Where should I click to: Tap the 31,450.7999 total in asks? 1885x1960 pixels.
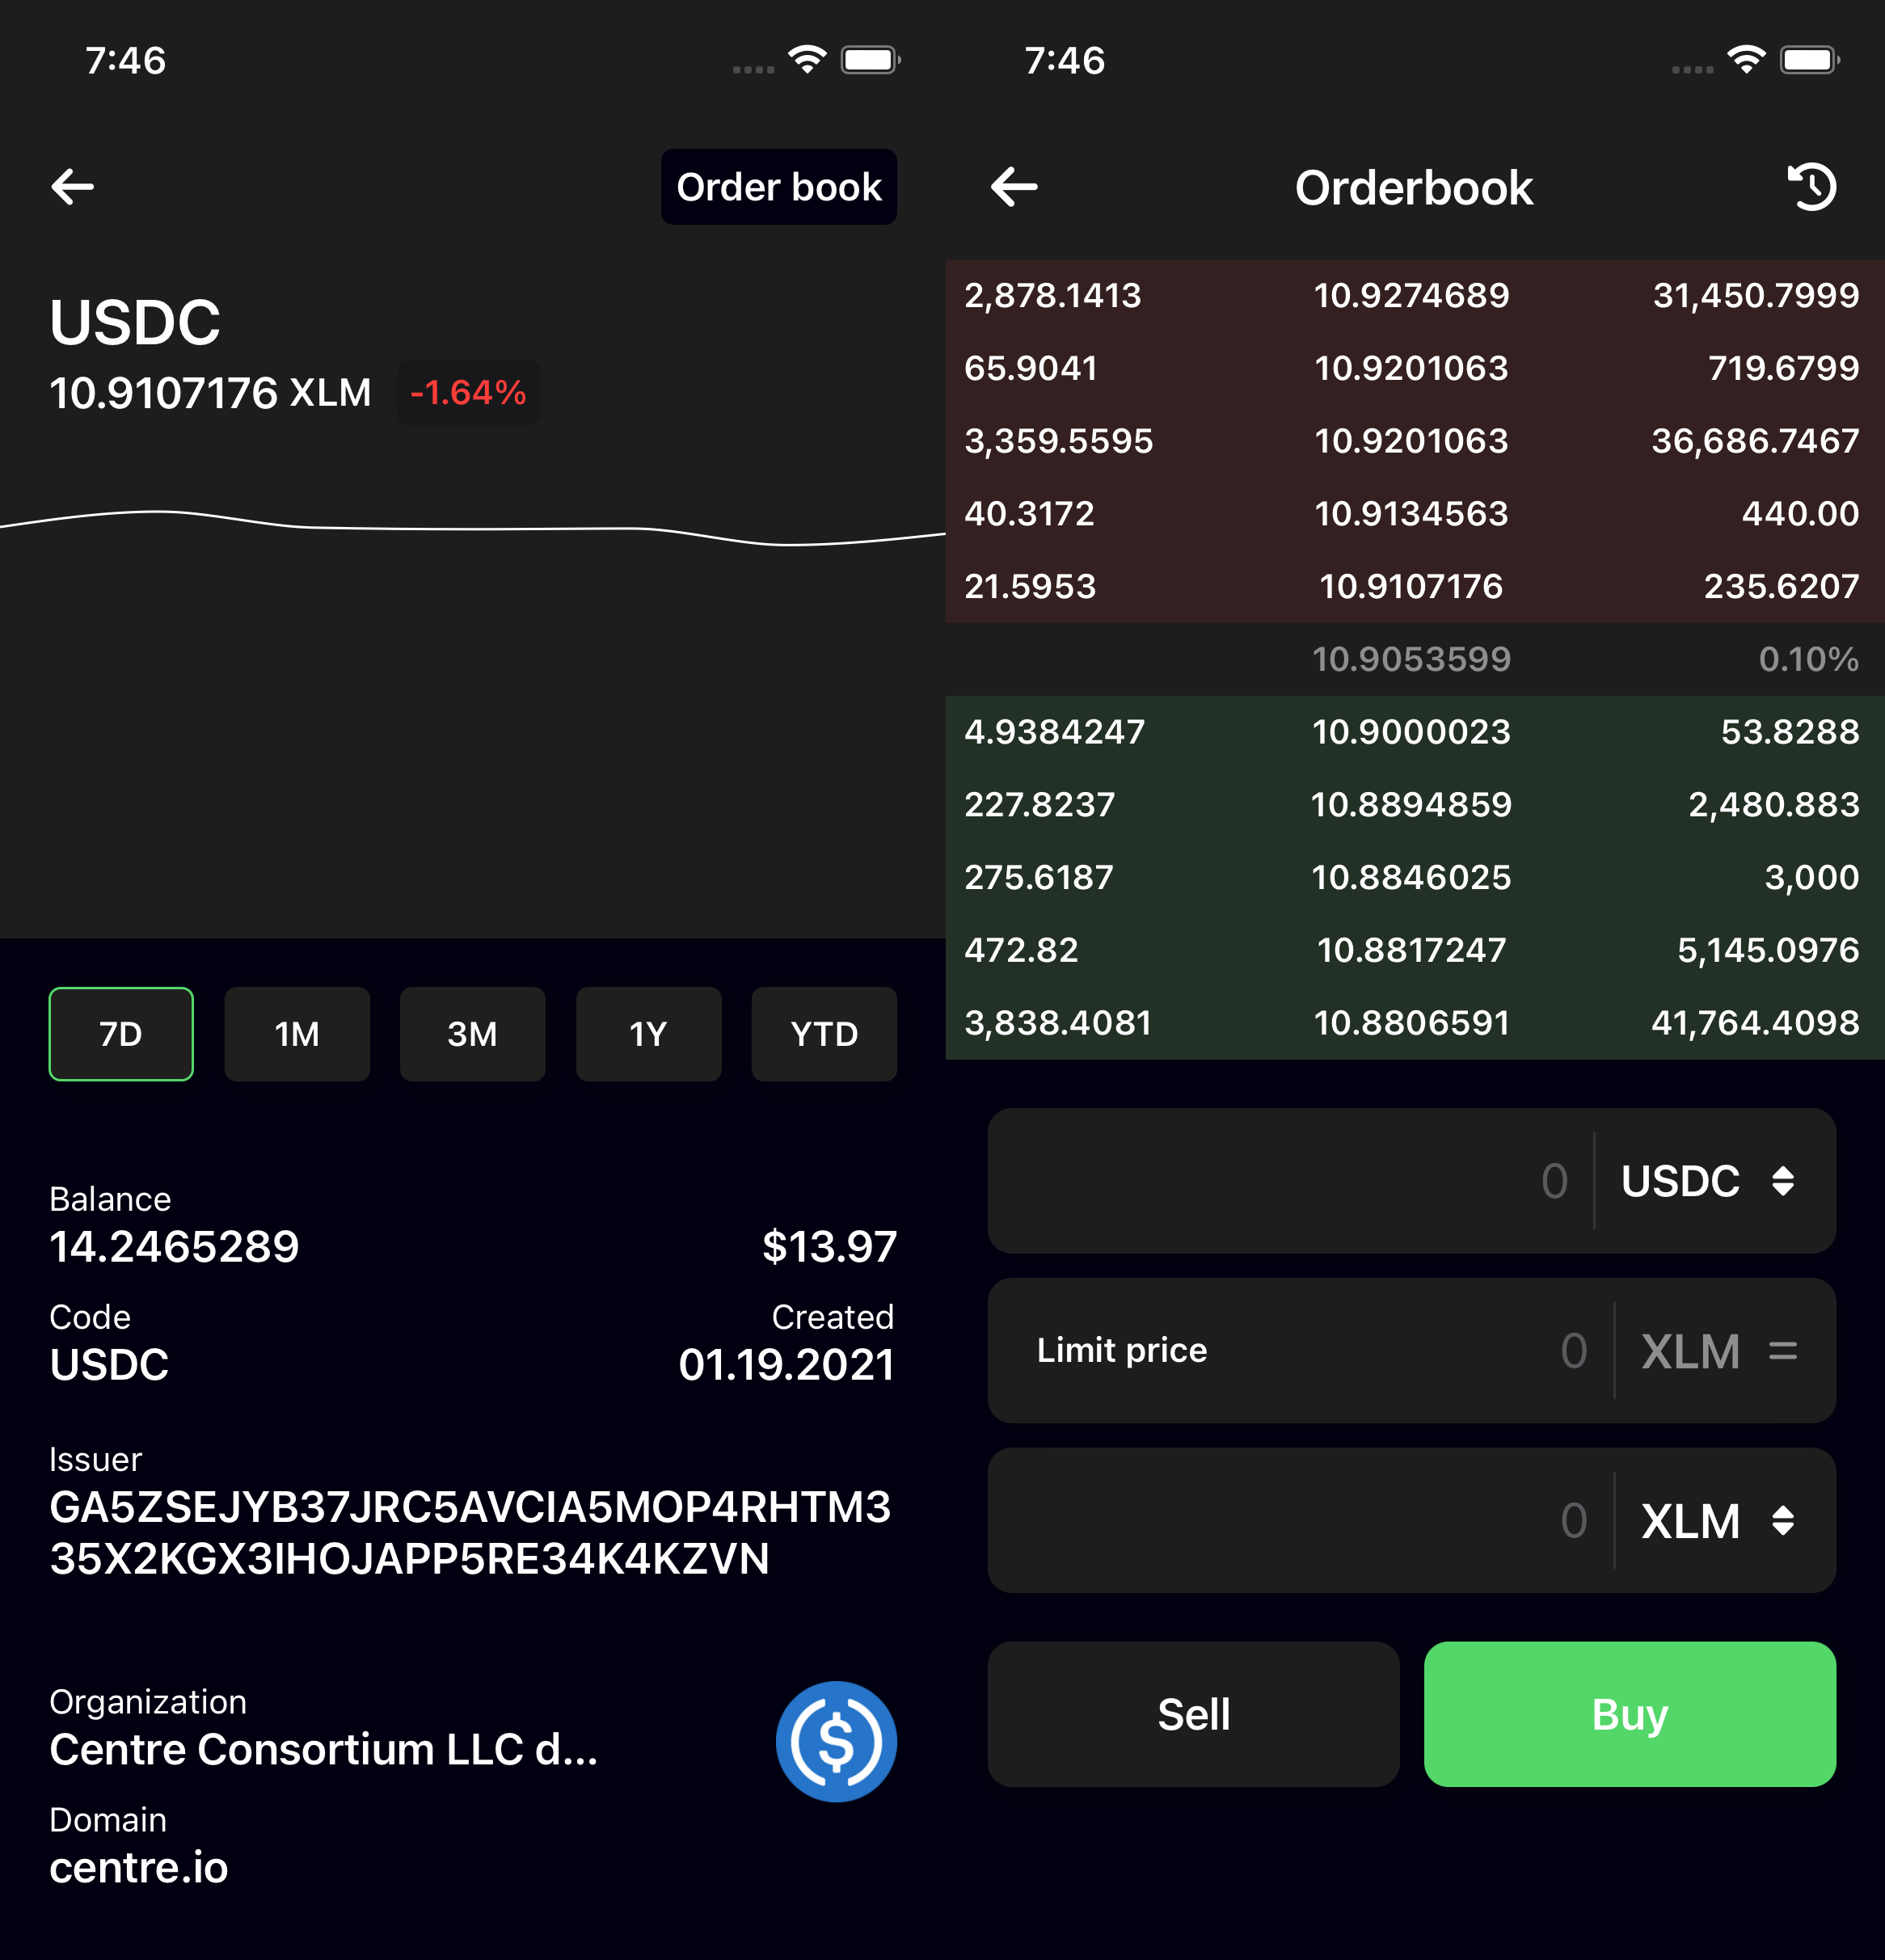(x=1755, y=296)
